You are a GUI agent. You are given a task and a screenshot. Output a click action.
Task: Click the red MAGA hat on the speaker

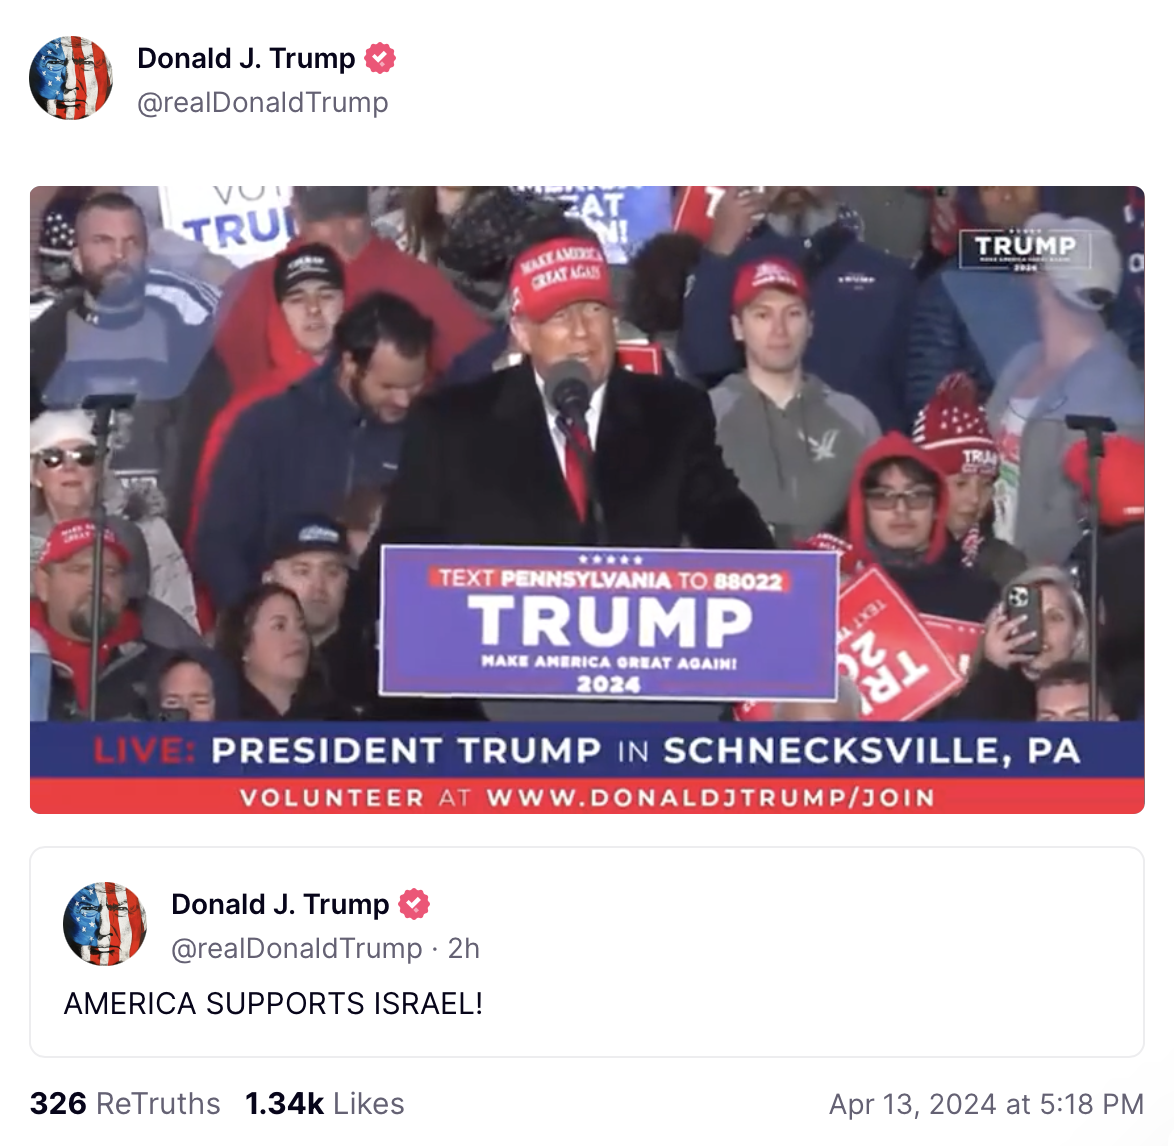pos(559,274)
